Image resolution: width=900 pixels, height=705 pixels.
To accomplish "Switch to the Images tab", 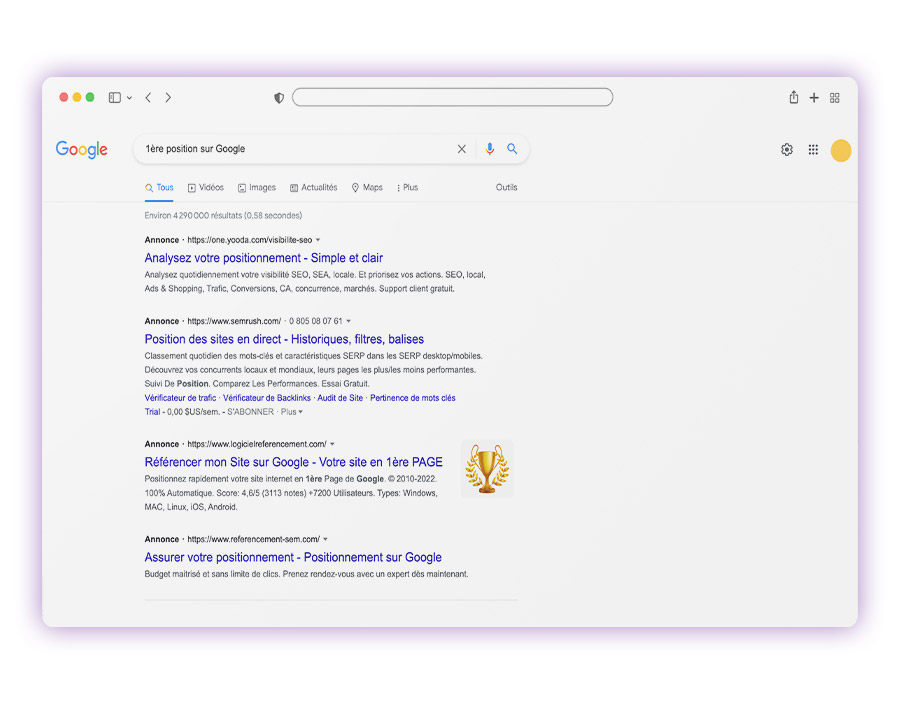I will click(x=257, y=188).
